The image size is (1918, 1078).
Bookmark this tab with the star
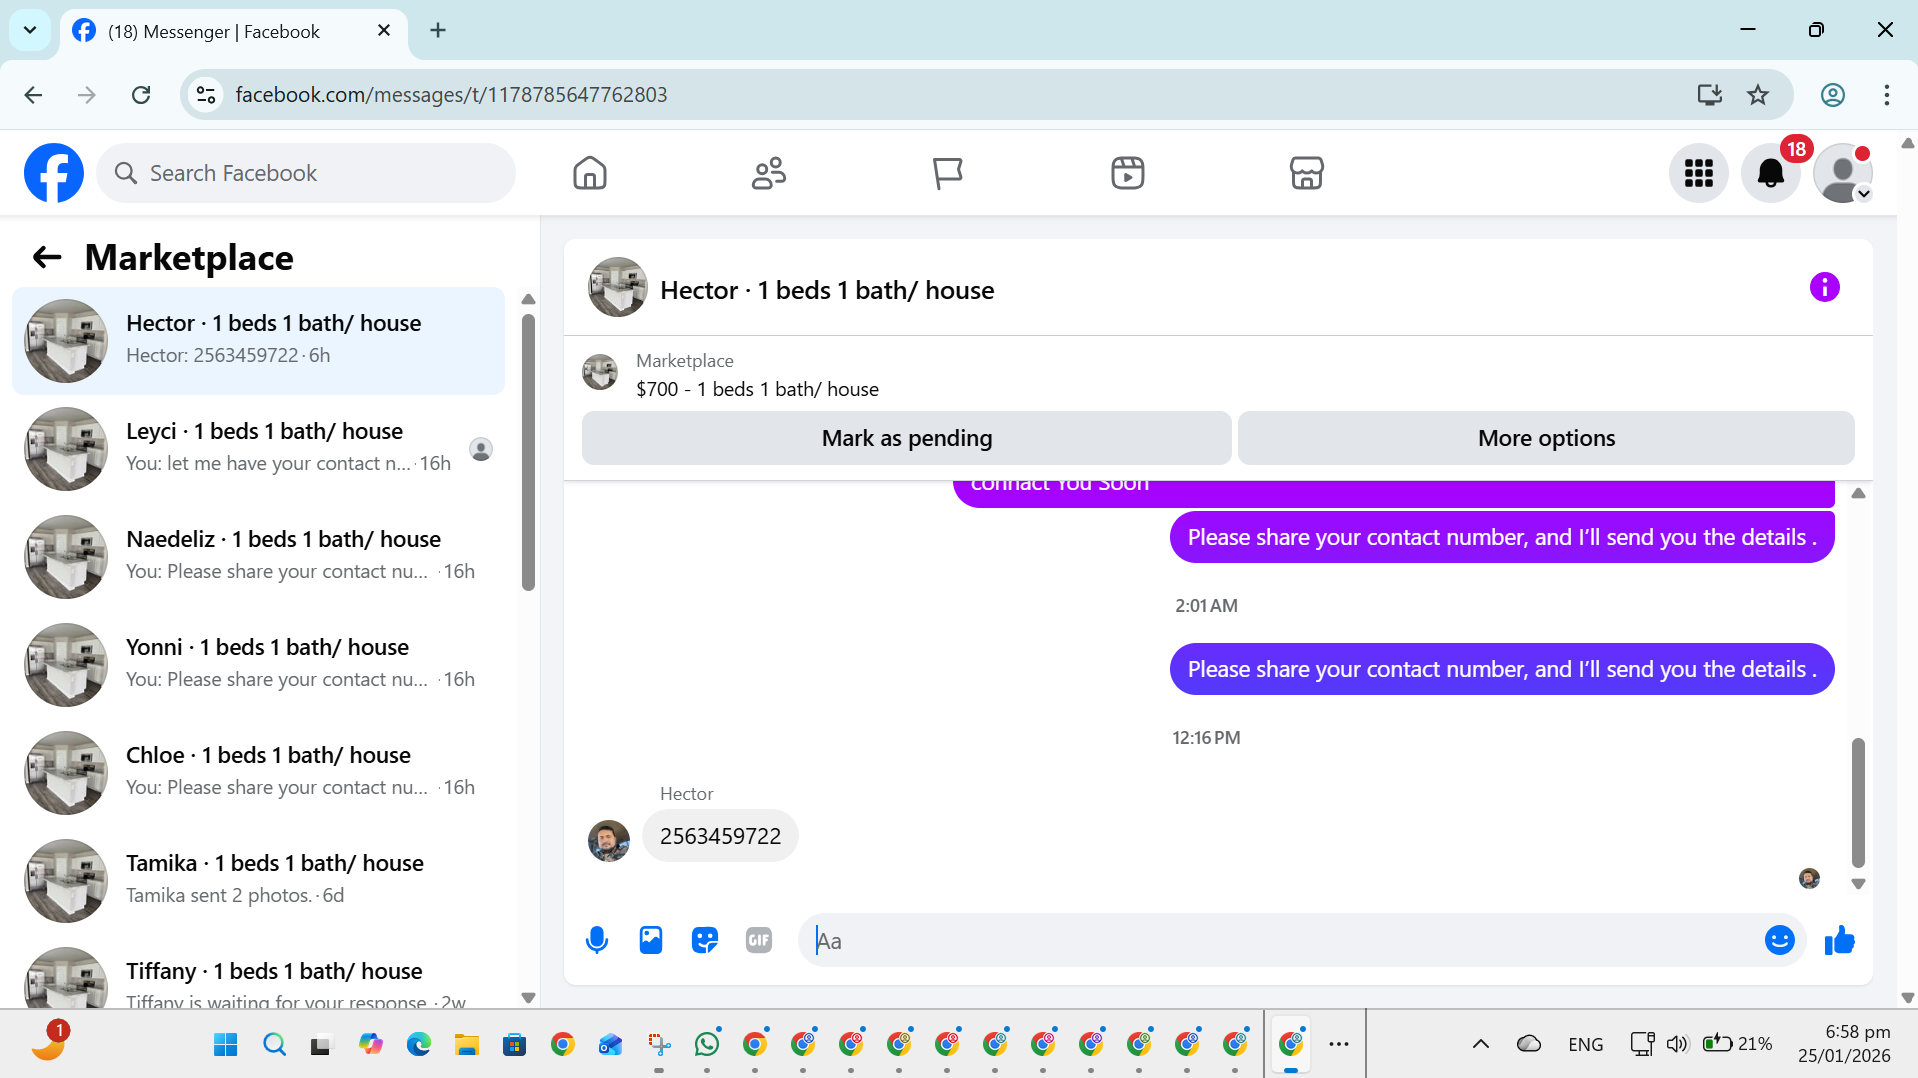1757,95
